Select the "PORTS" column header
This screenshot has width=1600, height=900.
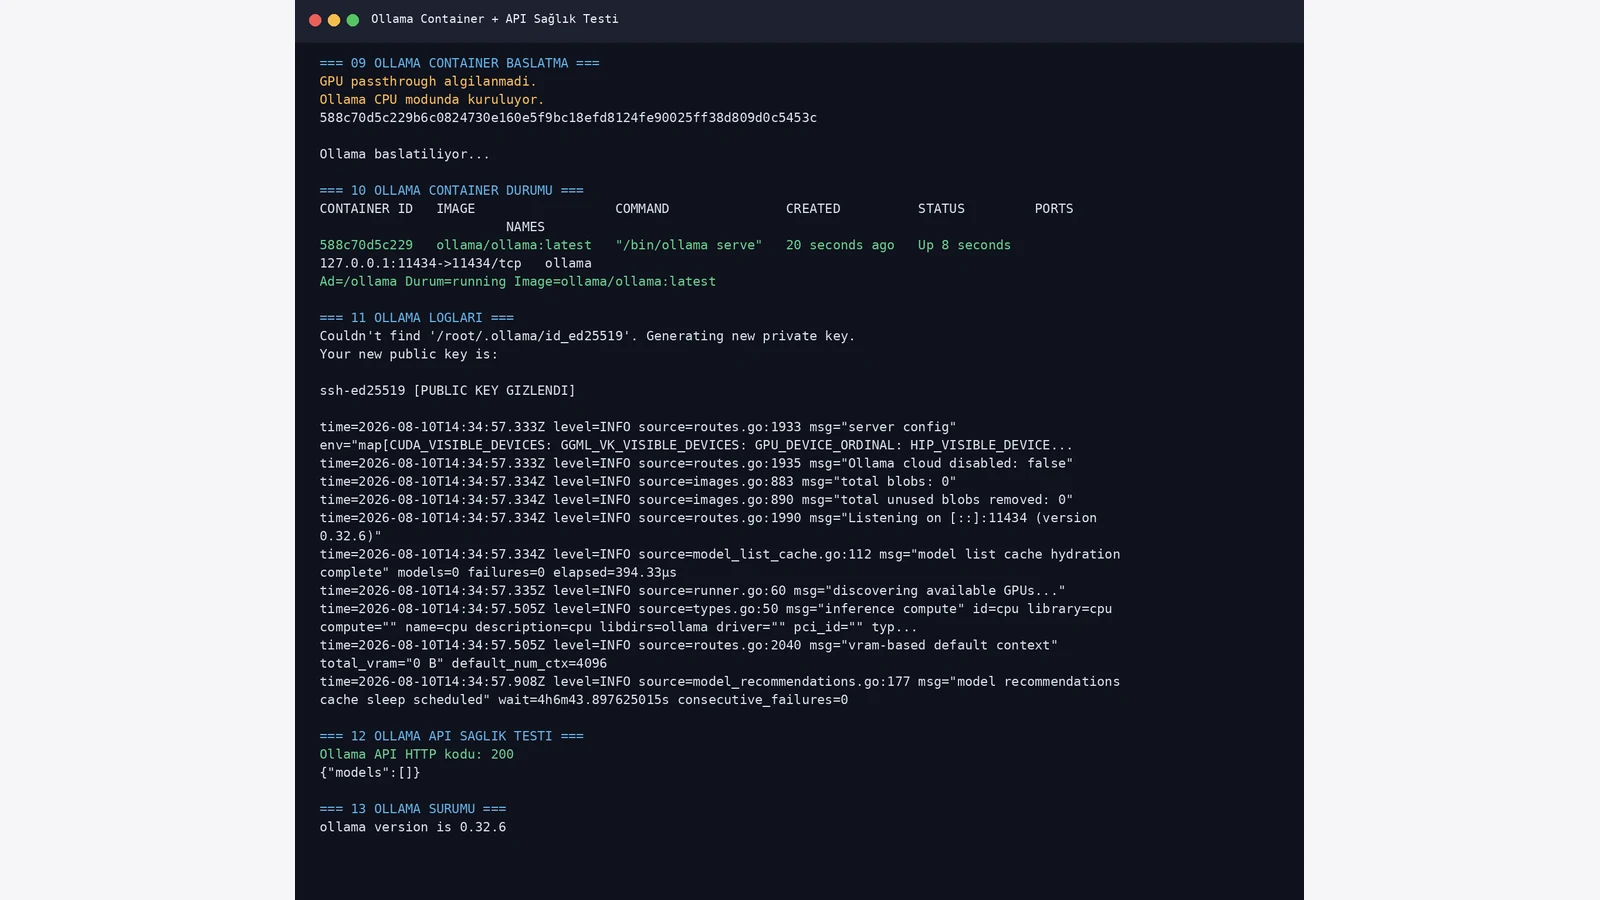pos(1054,209)
